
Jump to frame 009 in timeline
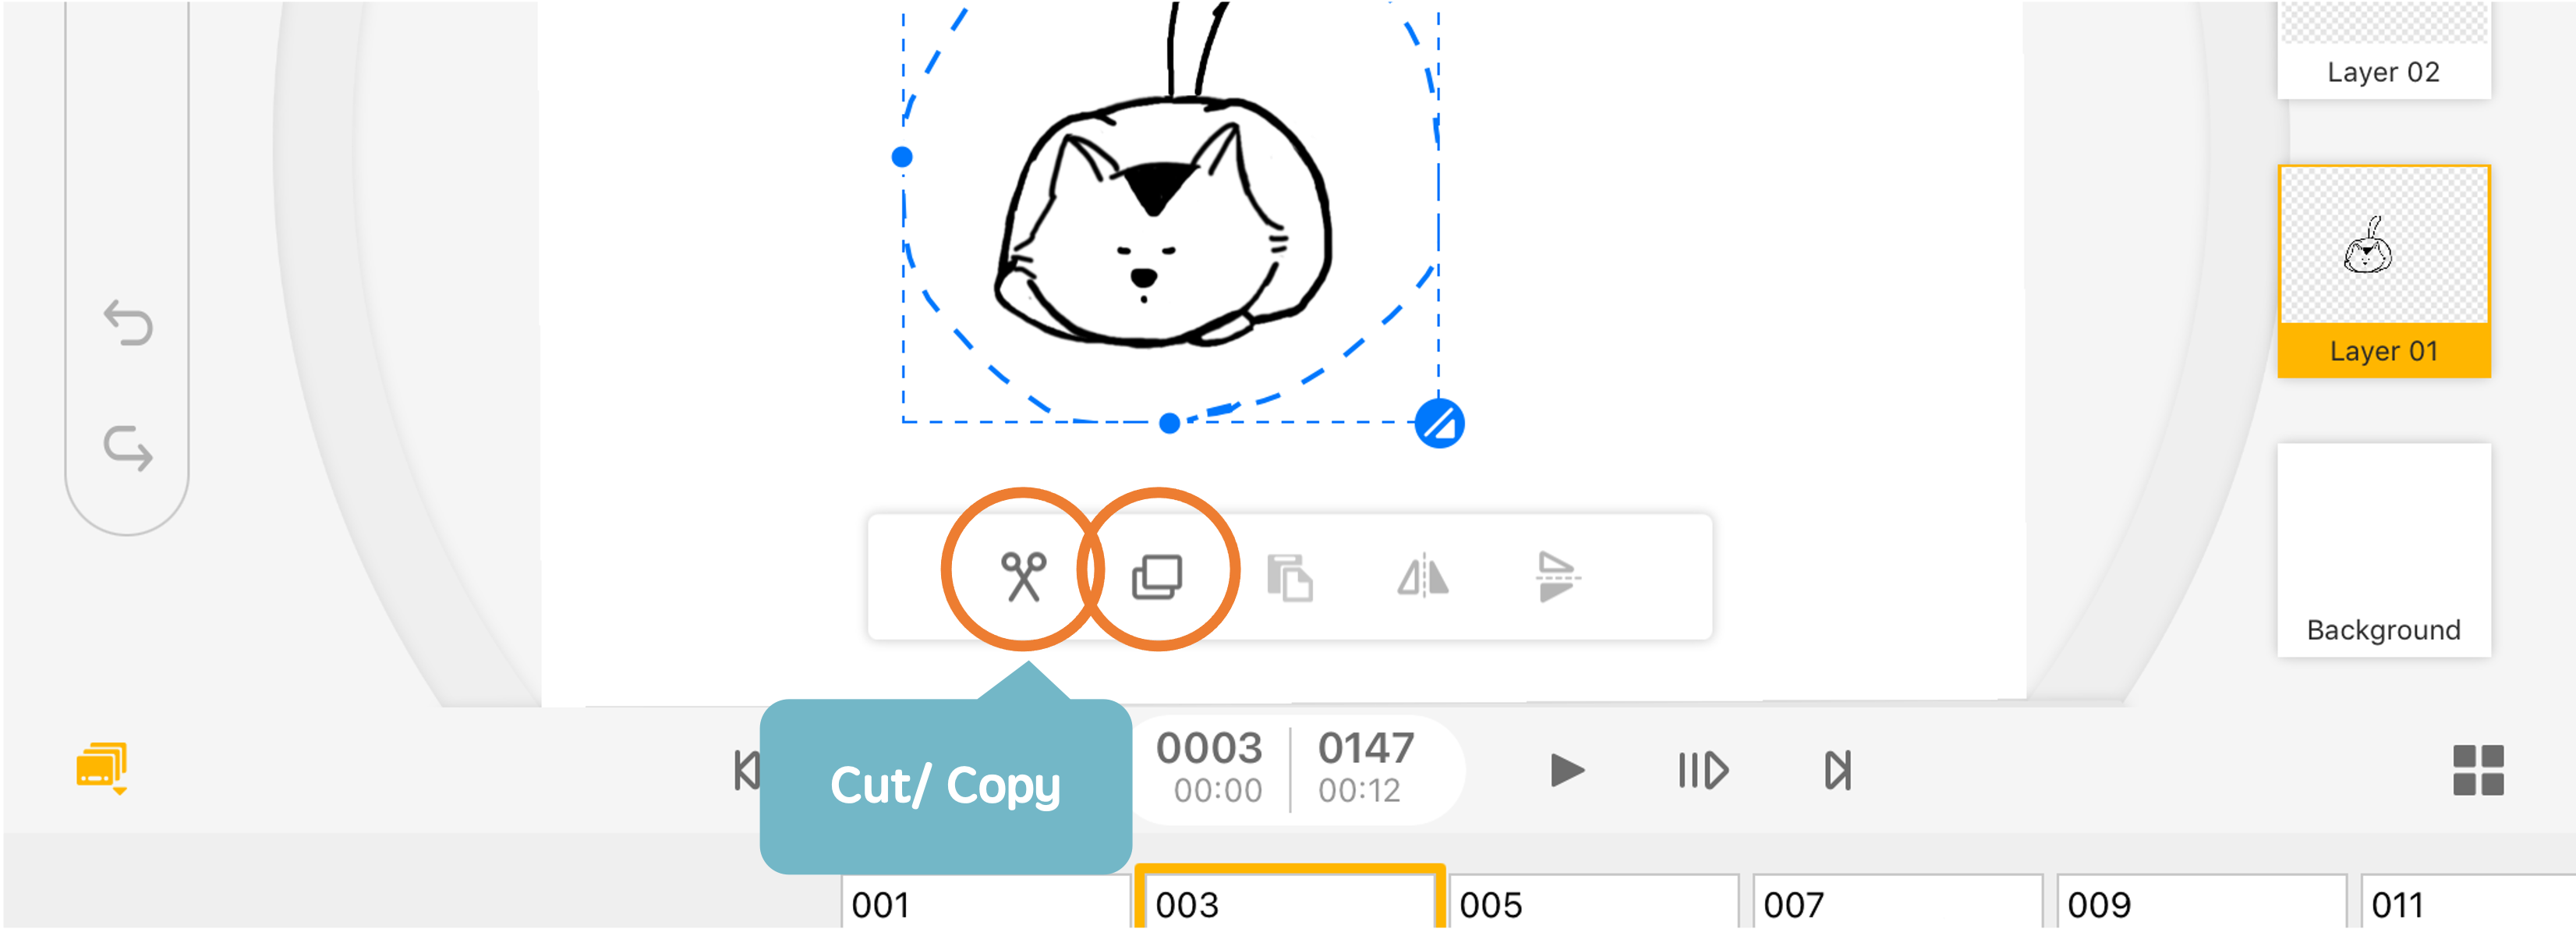2200,902
